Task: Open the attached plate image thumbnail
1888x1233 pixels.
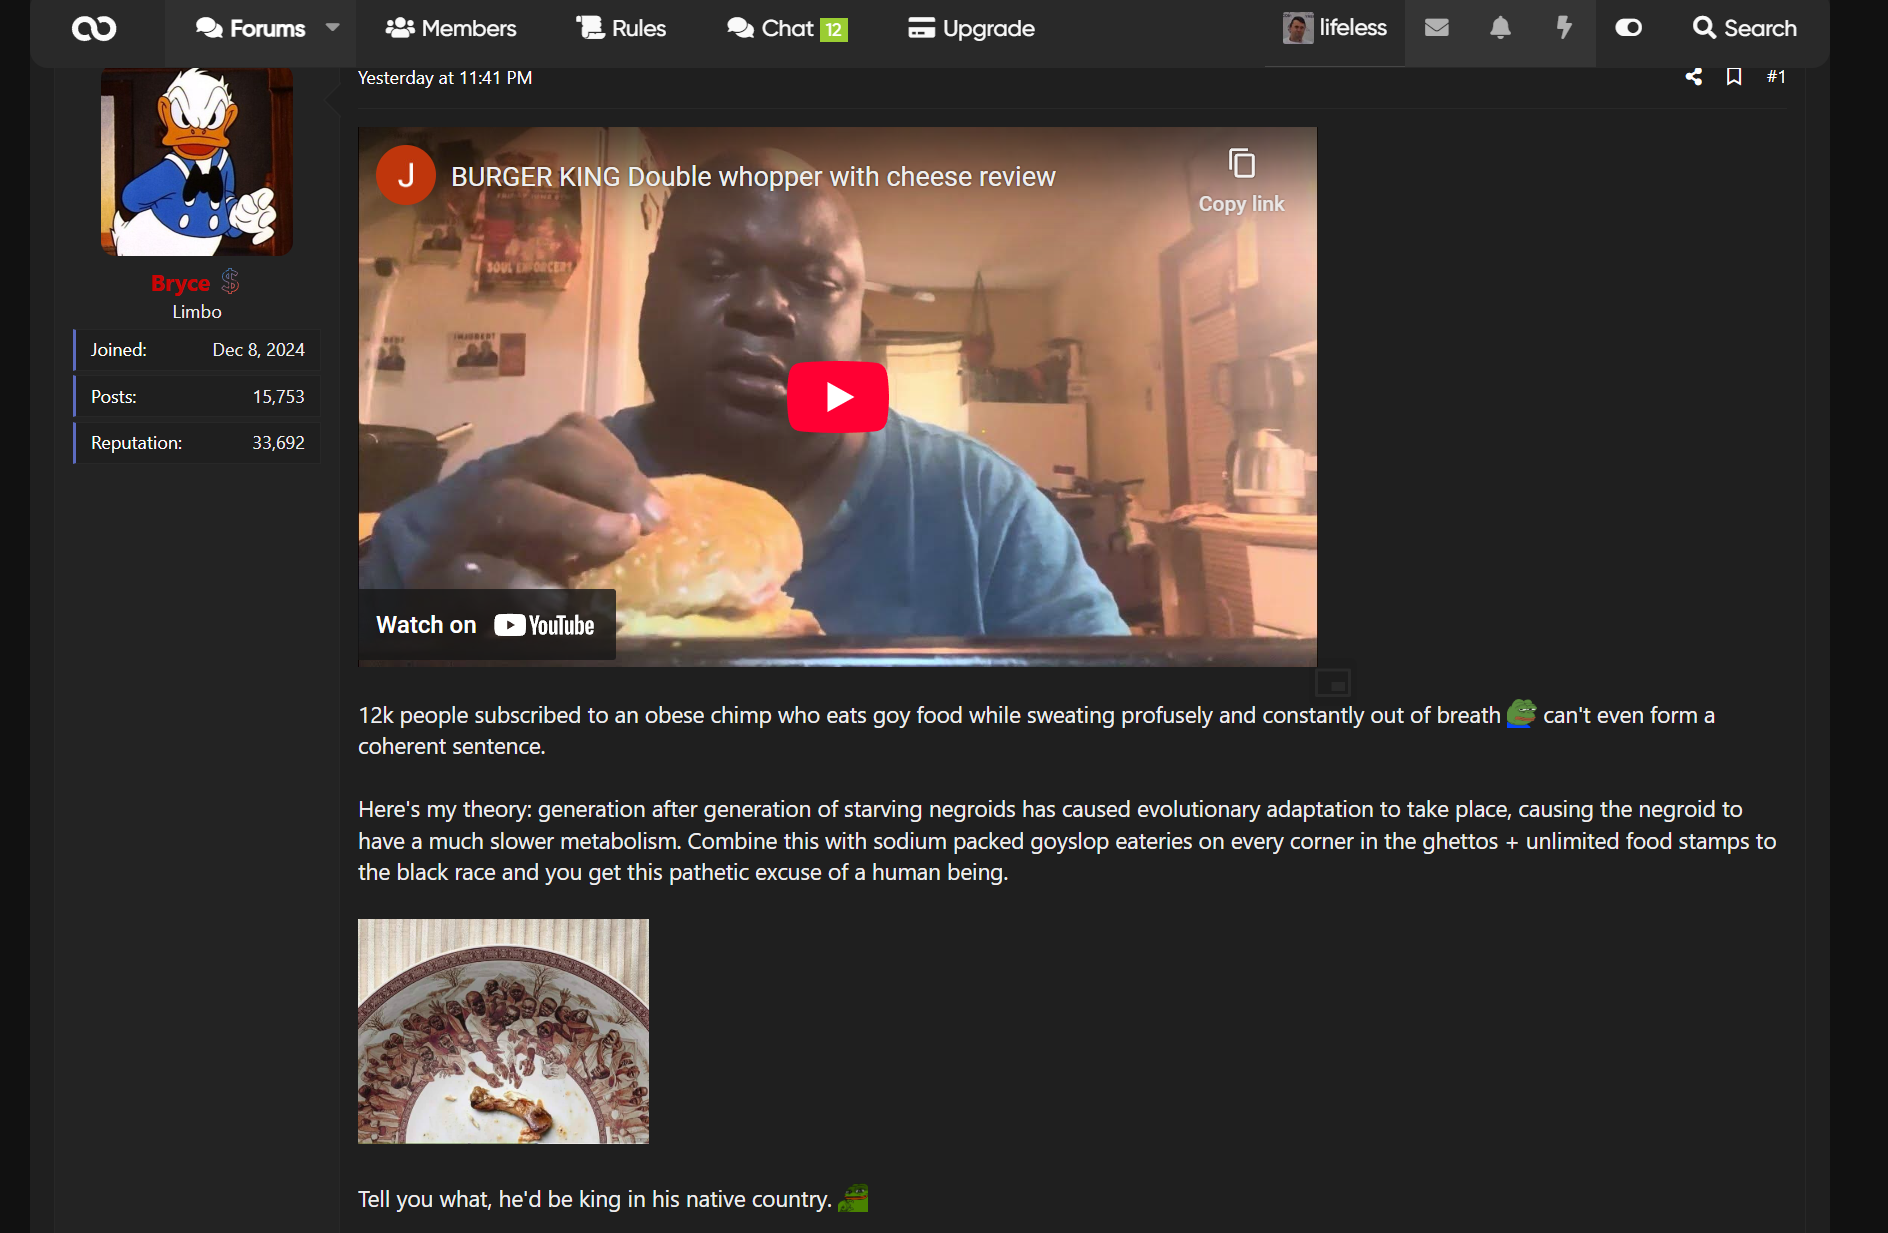Action: coord(503,1031)
